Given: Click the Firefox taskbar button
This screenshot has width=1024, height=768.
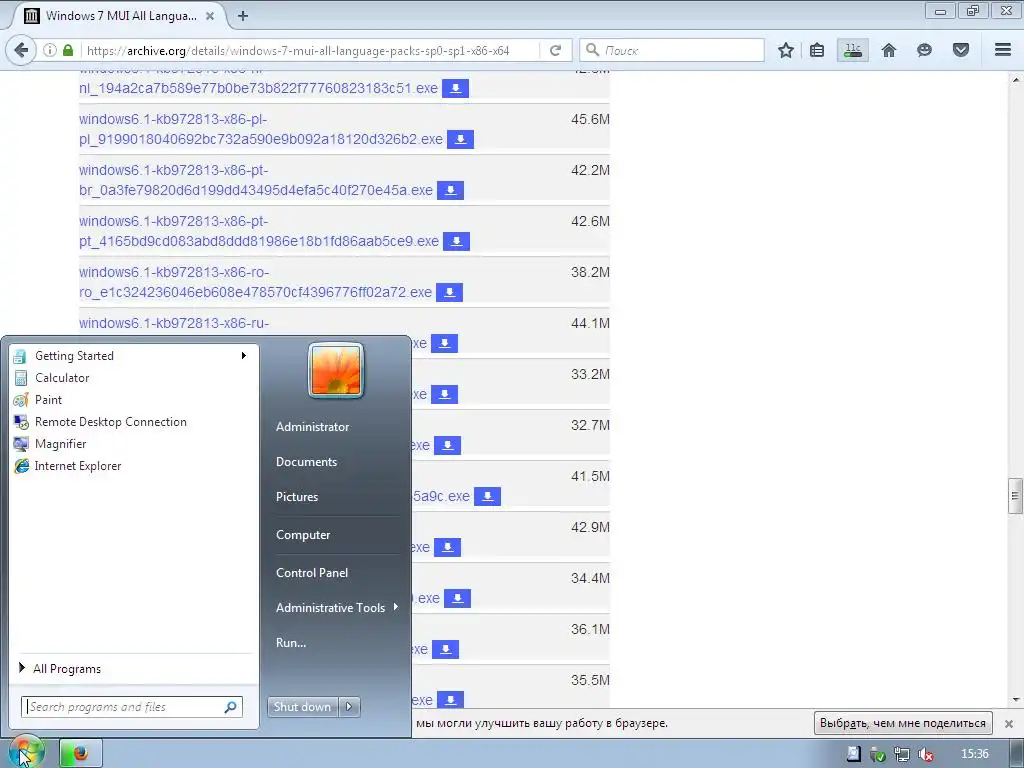Looking at the screenshot, I should pos(81,753).
